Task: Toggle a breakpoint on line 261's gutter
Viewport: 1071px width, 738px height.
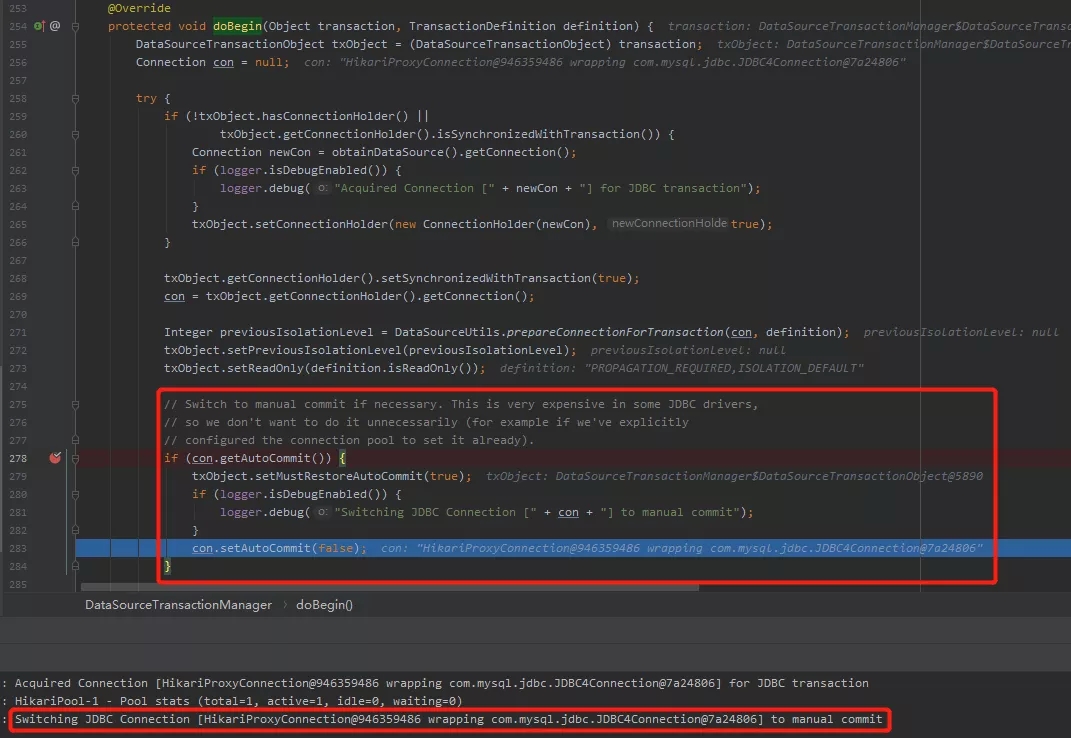Action: 55,152
